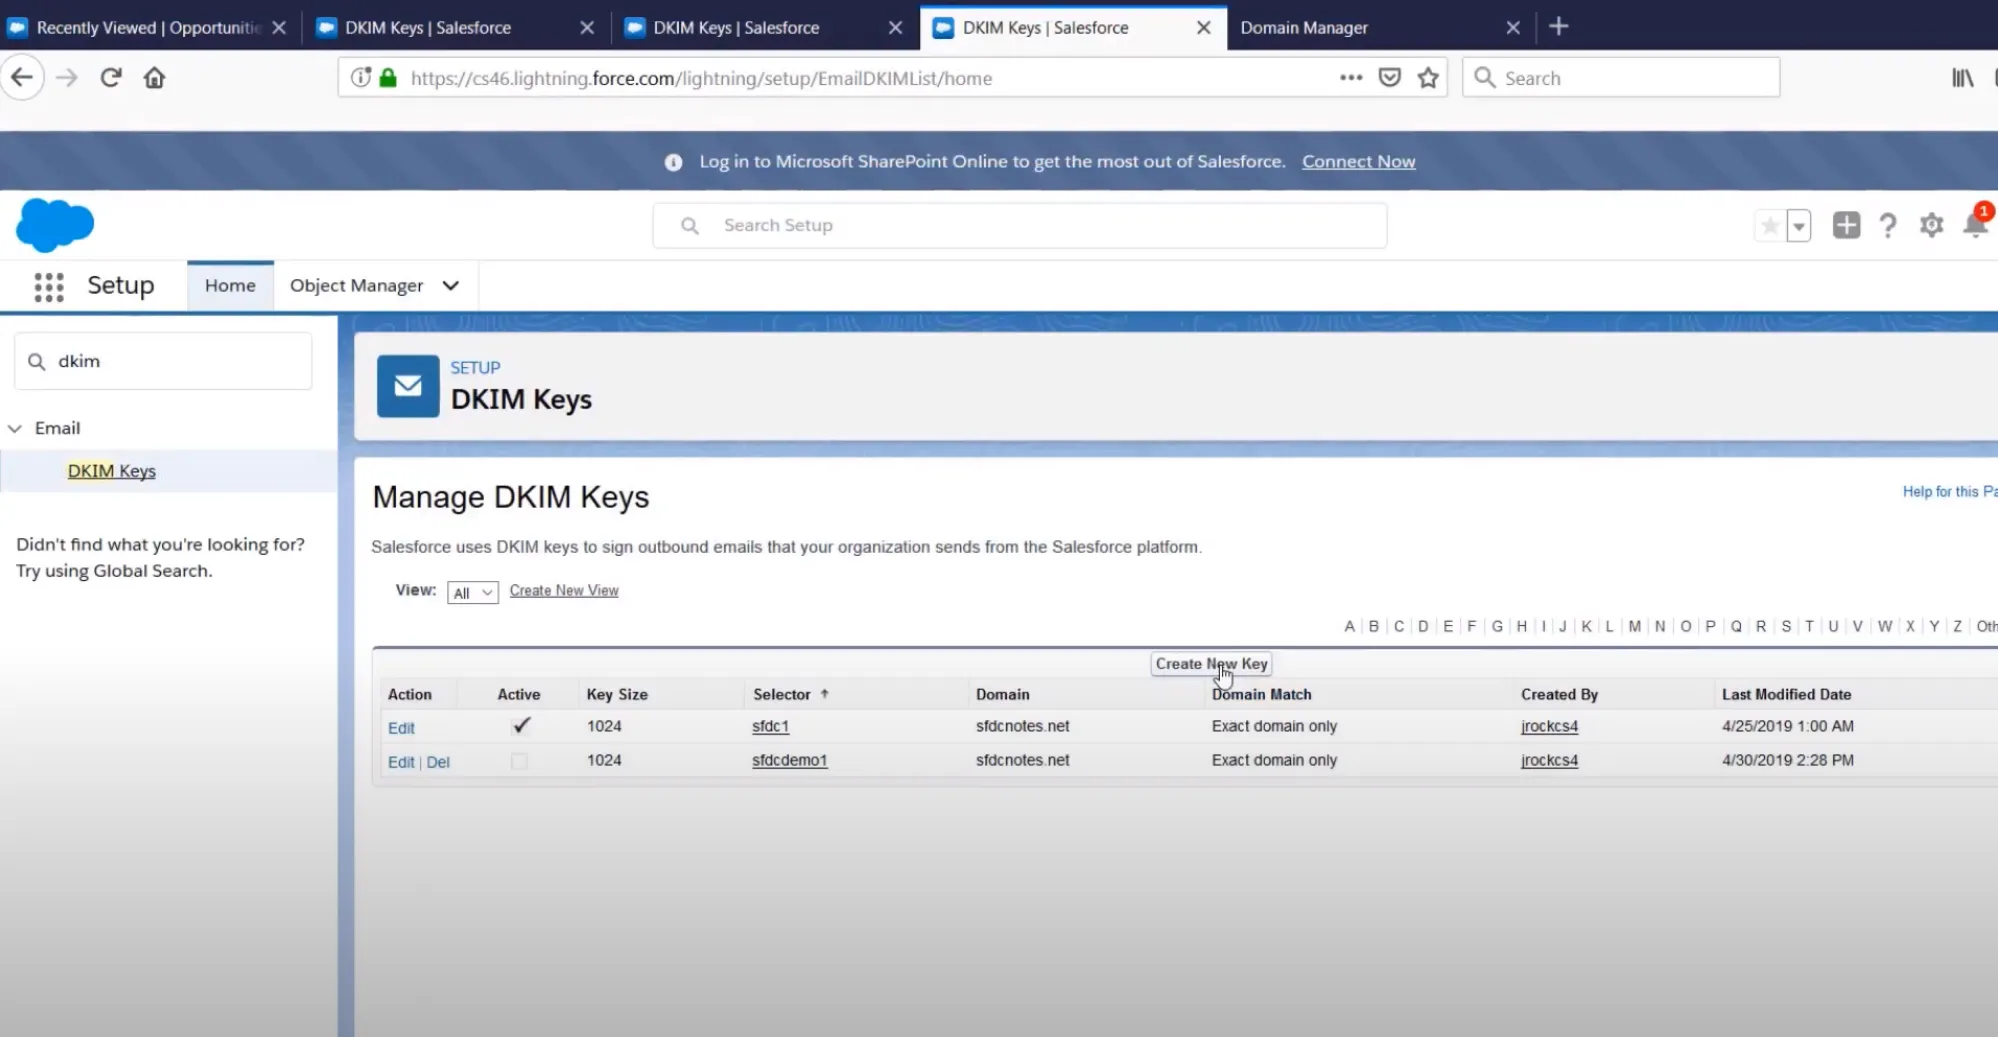The height and width of the screenshot is (1037, 1998).
Task: Filter list by letter S
Action: 1785,626
